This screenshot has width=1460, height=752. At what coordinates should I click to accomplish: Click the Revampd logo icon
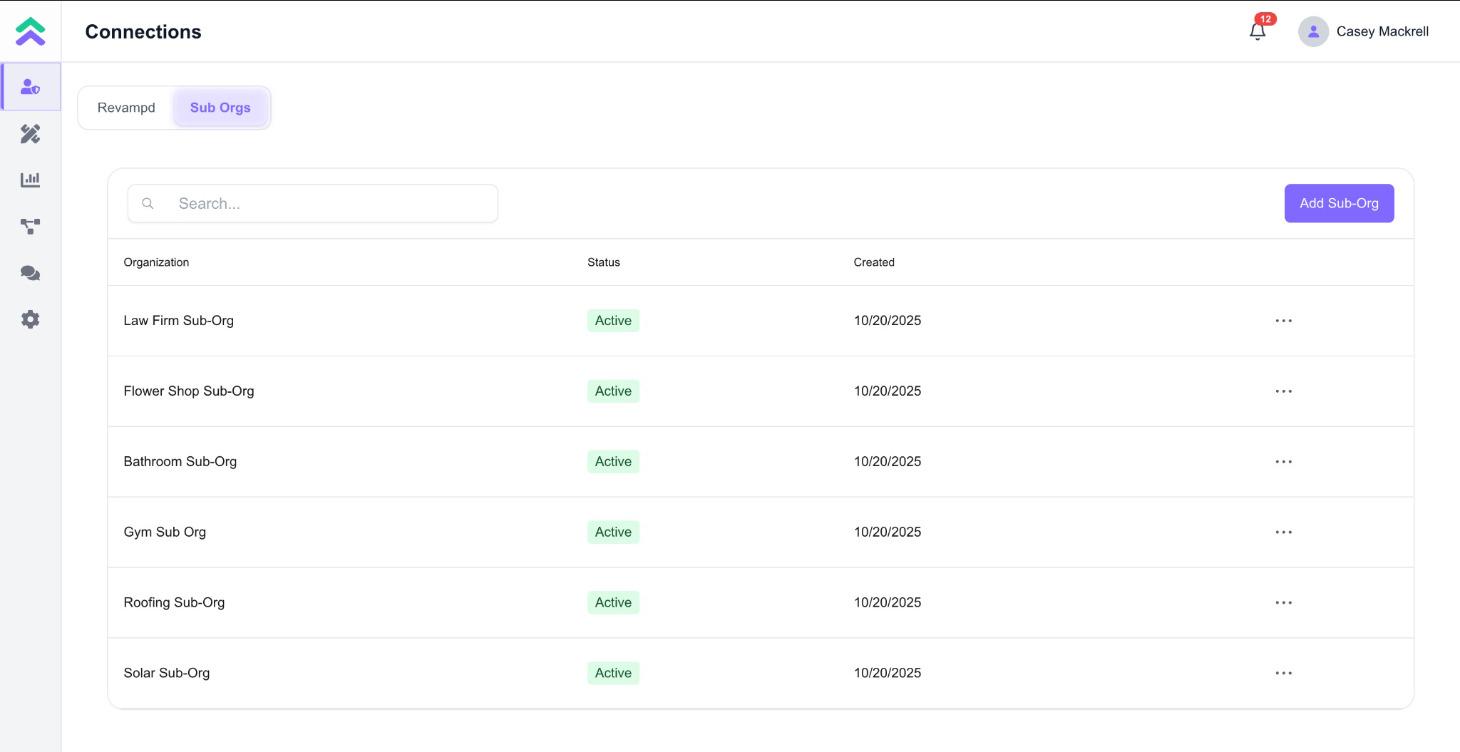click(x=30, y=31)
